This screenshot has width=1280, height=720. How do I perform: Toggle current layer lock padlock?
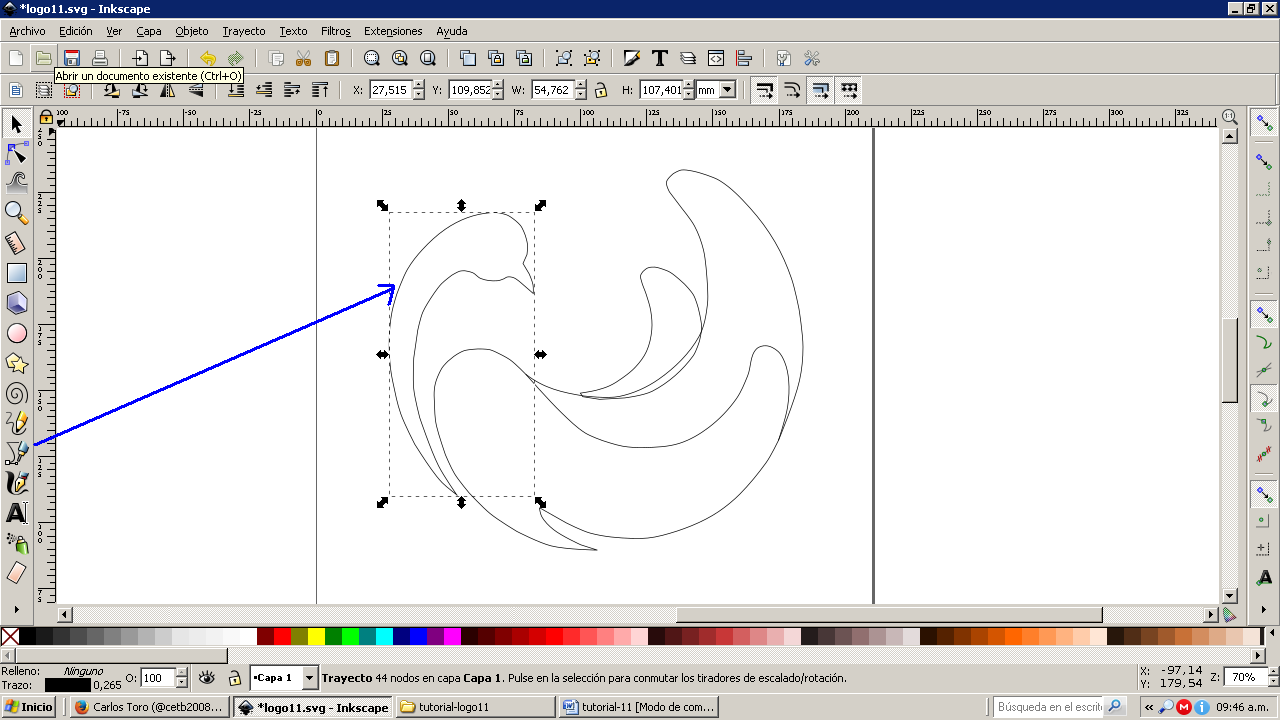(x=234, y=678)
